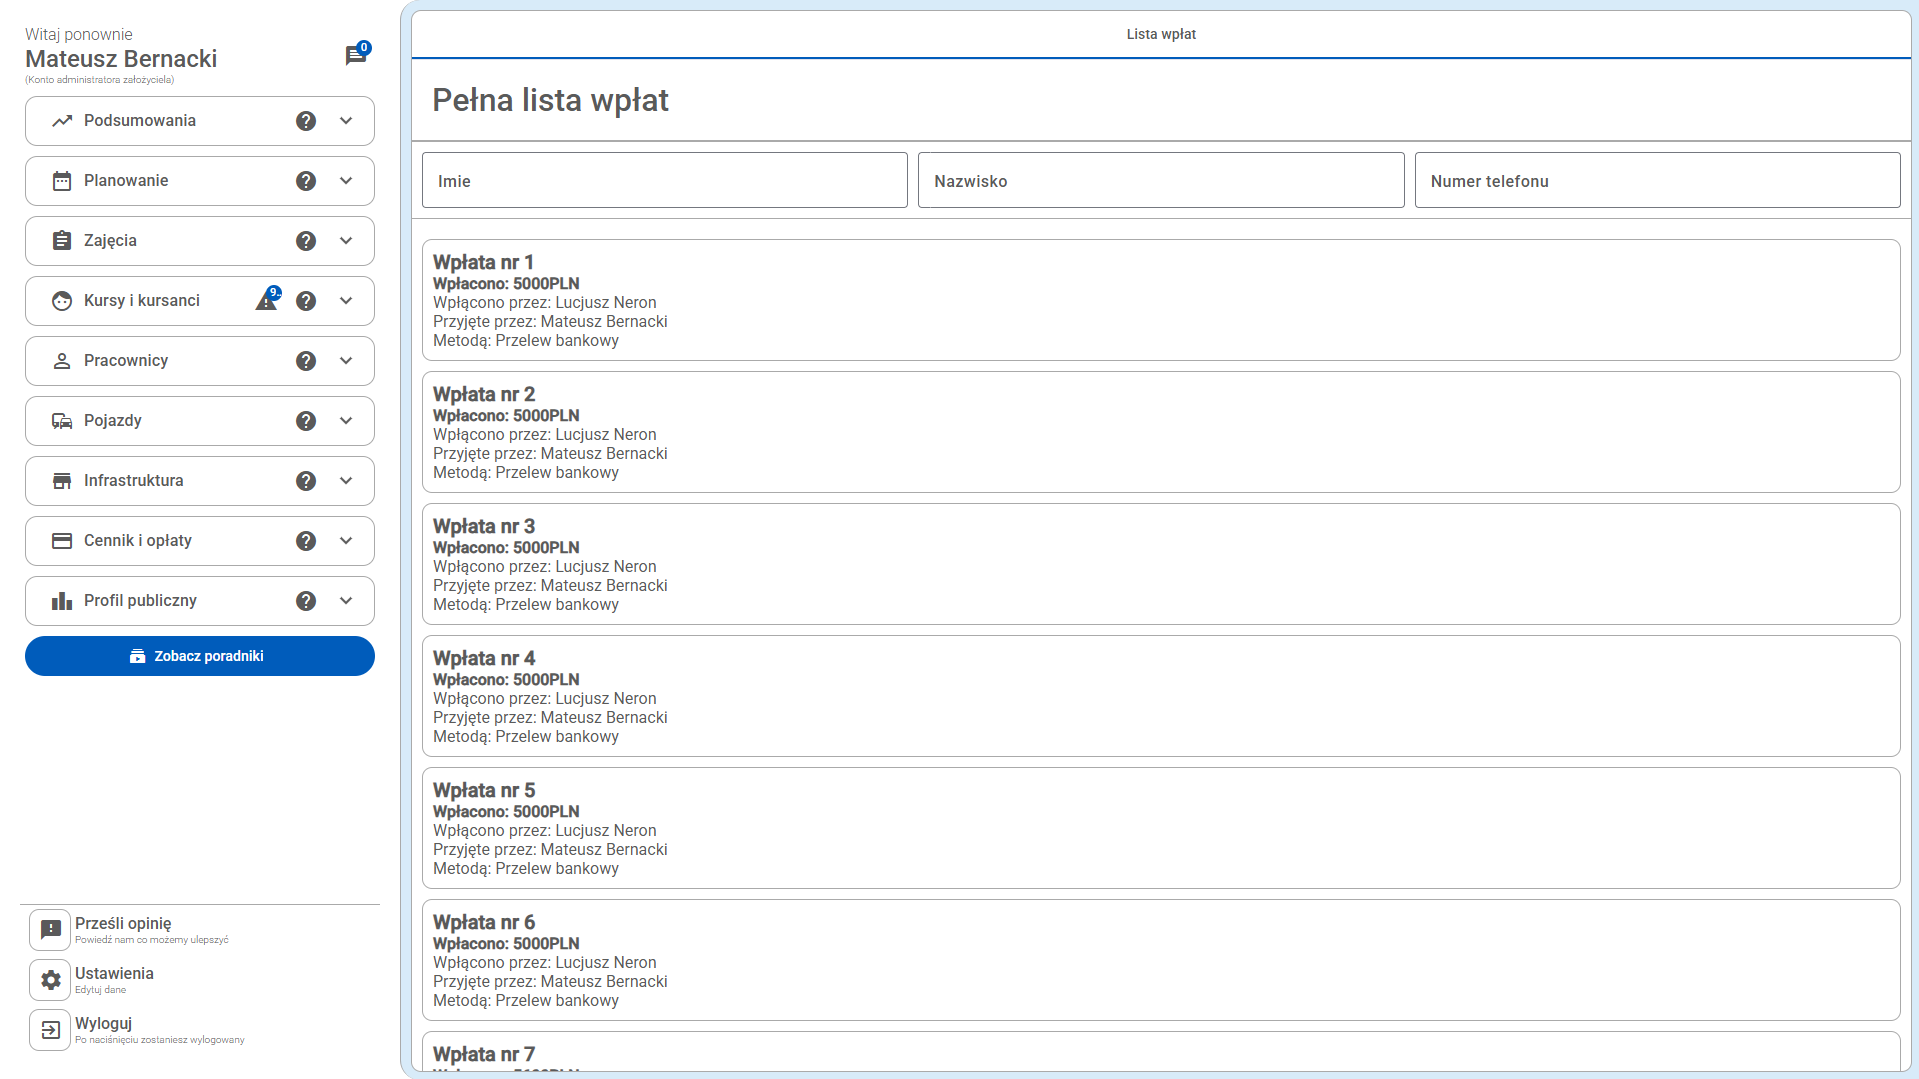Open the messages chat icon
The width and height of the screenshot is (1919, 1079).
click(x=355, y=55)
